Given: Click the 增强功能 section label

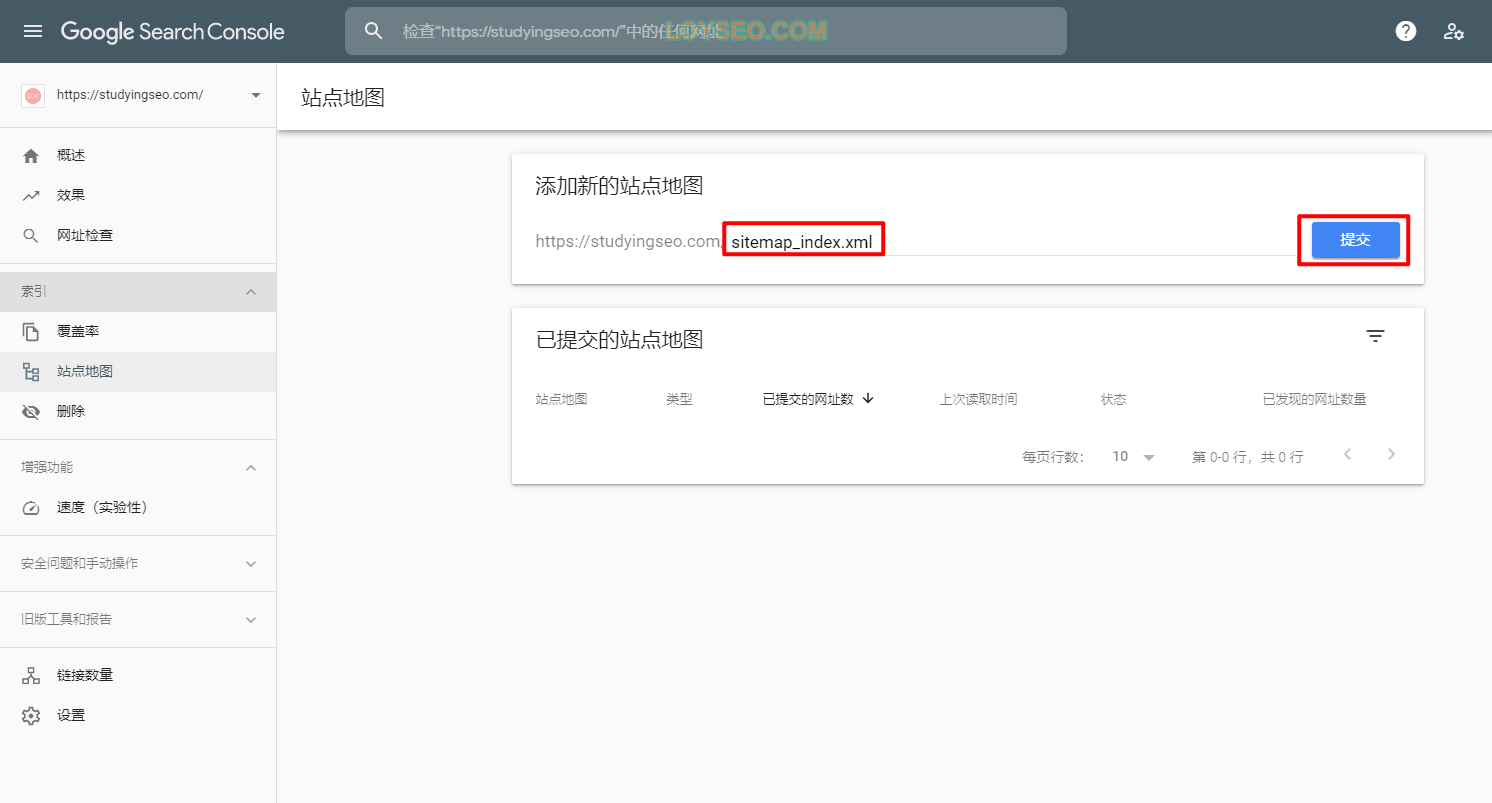Looking at the screenshot, I should pyautogui.click(x=47, y=467).
